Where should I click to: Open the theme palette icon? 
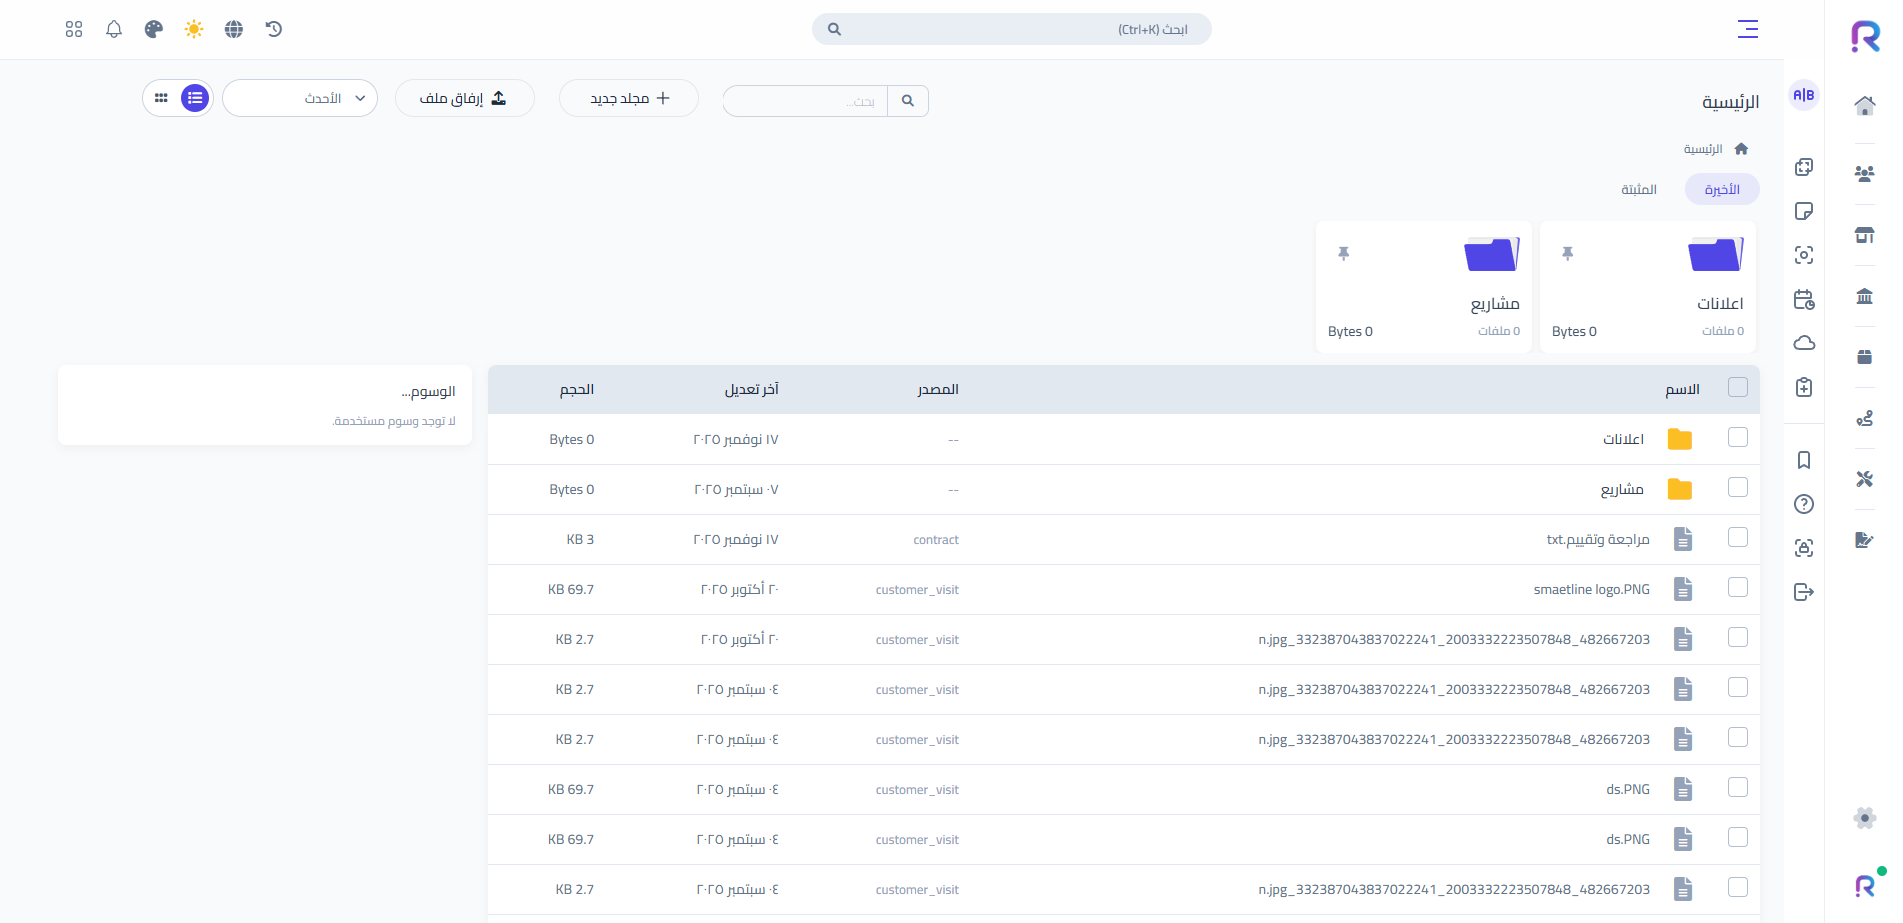pyautogui.click(x=153, y=29)
